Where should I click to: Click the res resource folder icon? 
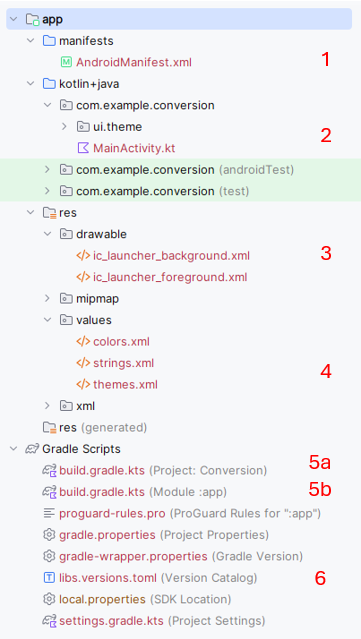click(49, 213)
